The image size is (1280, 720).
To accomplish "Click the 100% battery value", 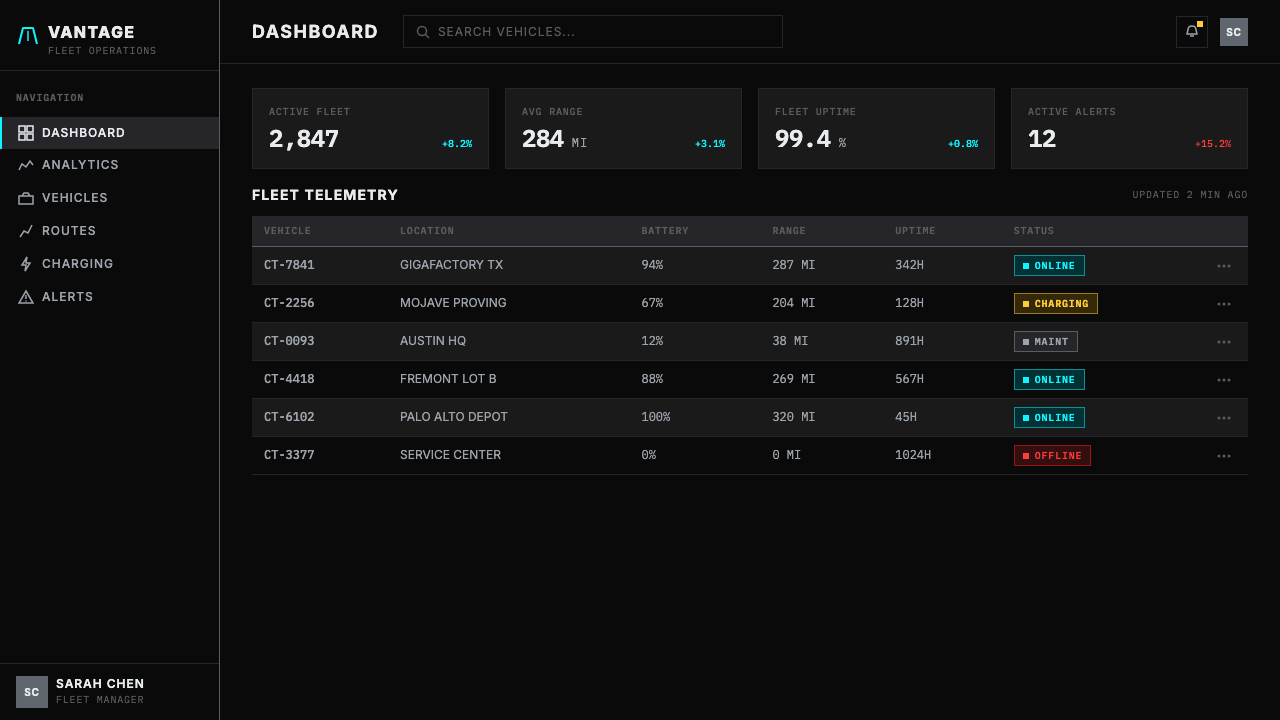I will pos(656,417).
